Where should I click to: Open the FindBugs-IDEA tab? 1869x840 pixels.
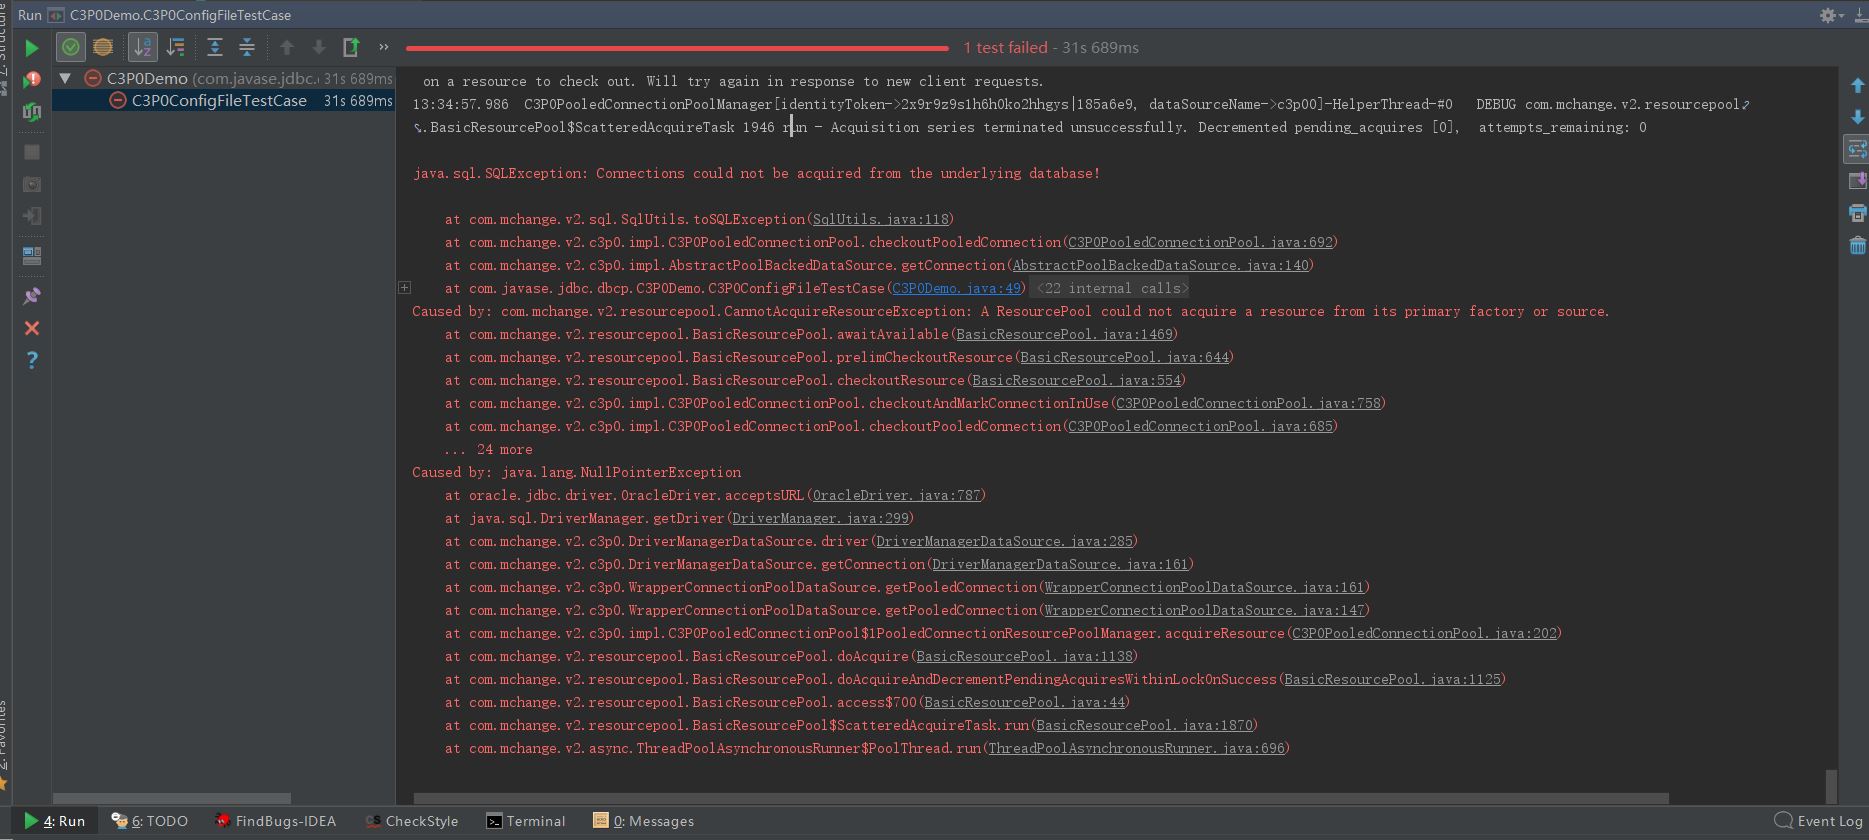coord(276,821)
